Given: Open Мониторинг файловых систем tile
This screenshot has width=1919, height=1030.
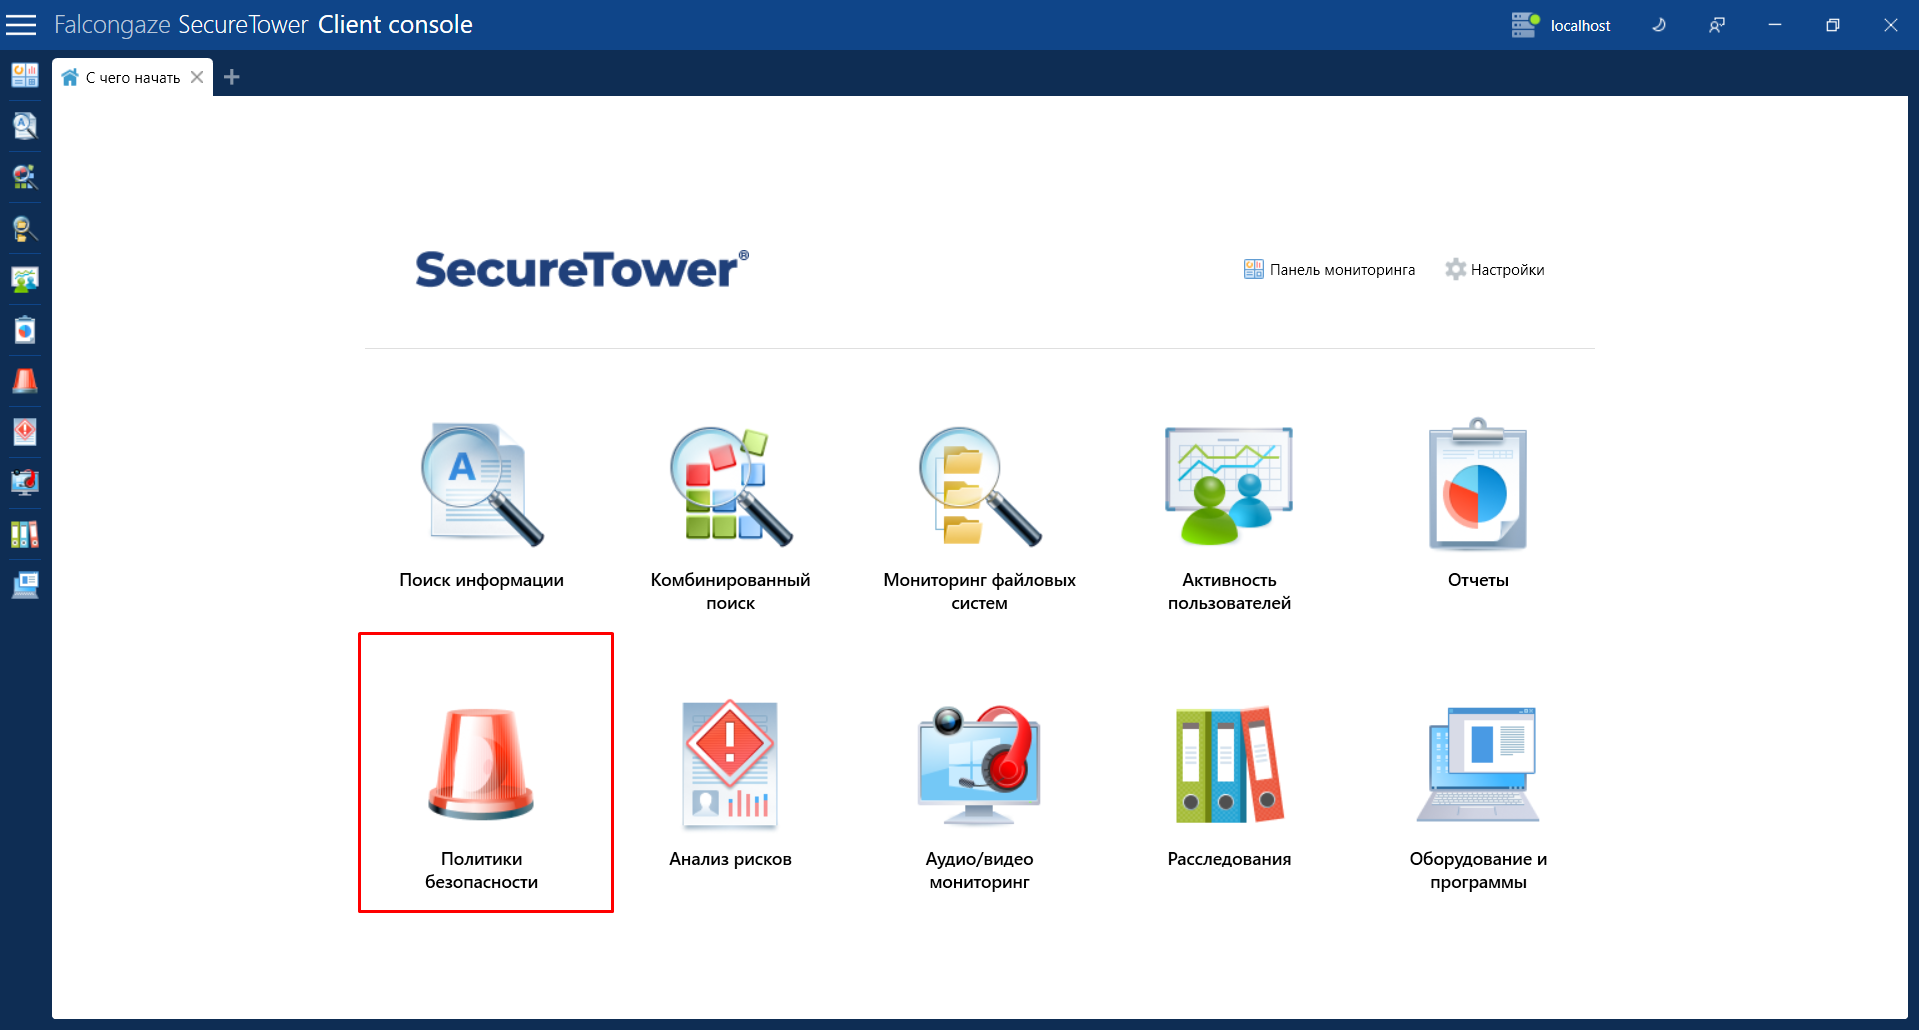Looking at the screenshot, I should click(x=980, y=516).
